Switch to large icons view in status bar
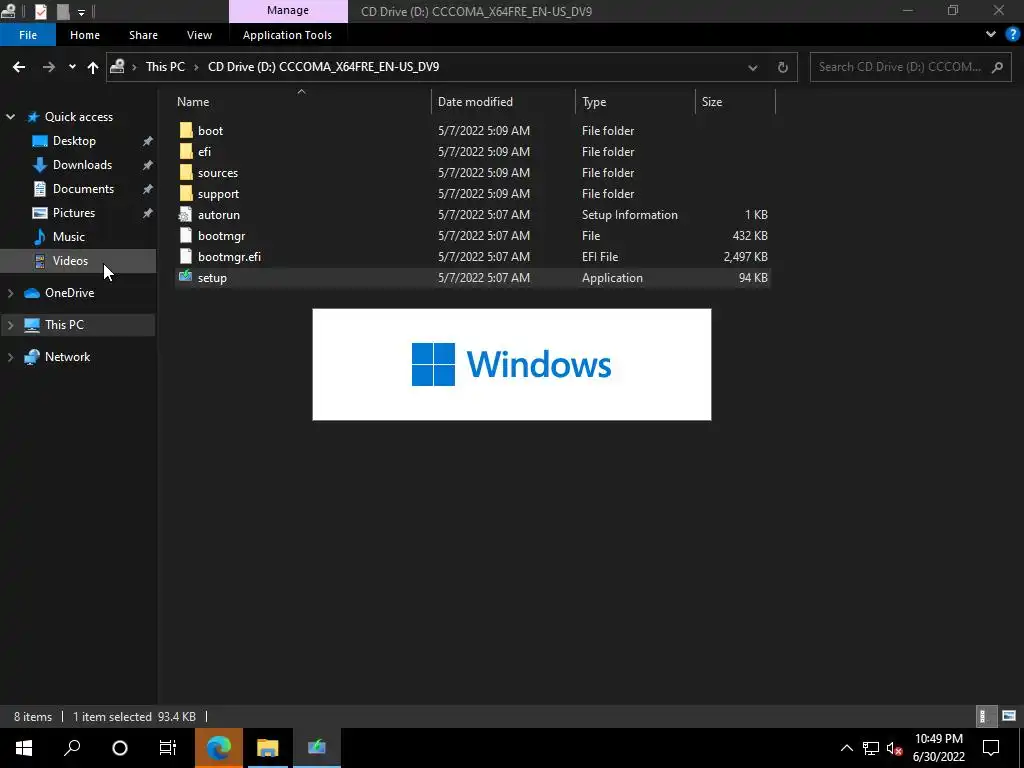 tap(1009, 716)
